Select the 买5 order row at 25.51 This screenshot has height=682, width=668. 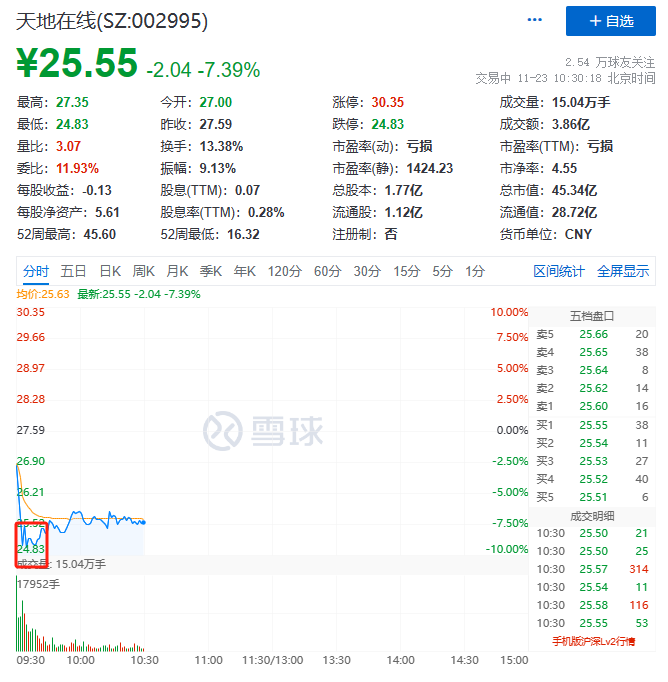coord(592,497)
